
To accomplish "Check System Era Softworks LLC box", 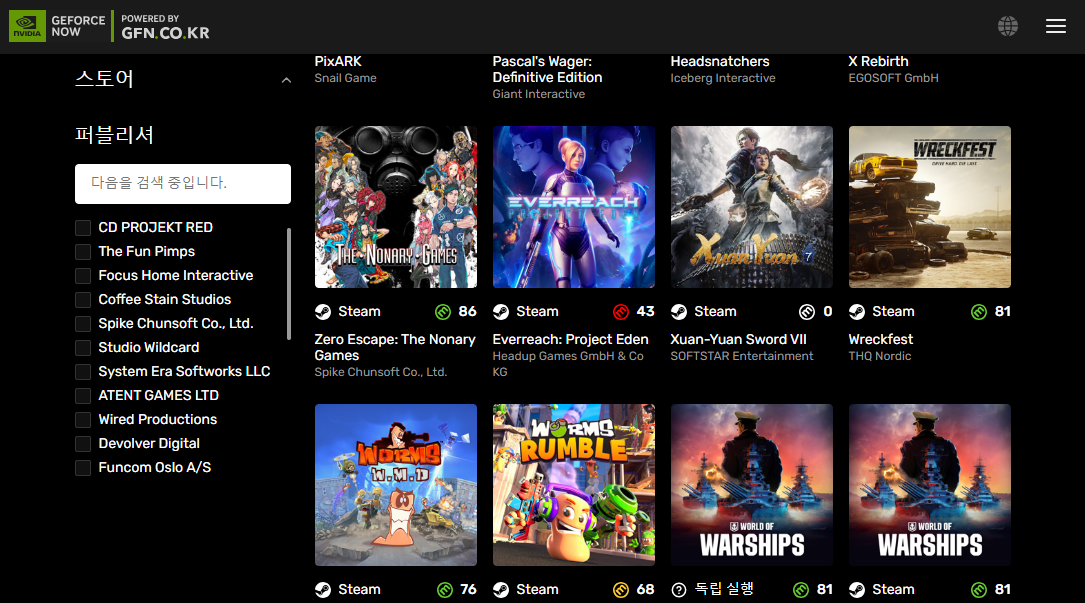I will pos(83,372).
